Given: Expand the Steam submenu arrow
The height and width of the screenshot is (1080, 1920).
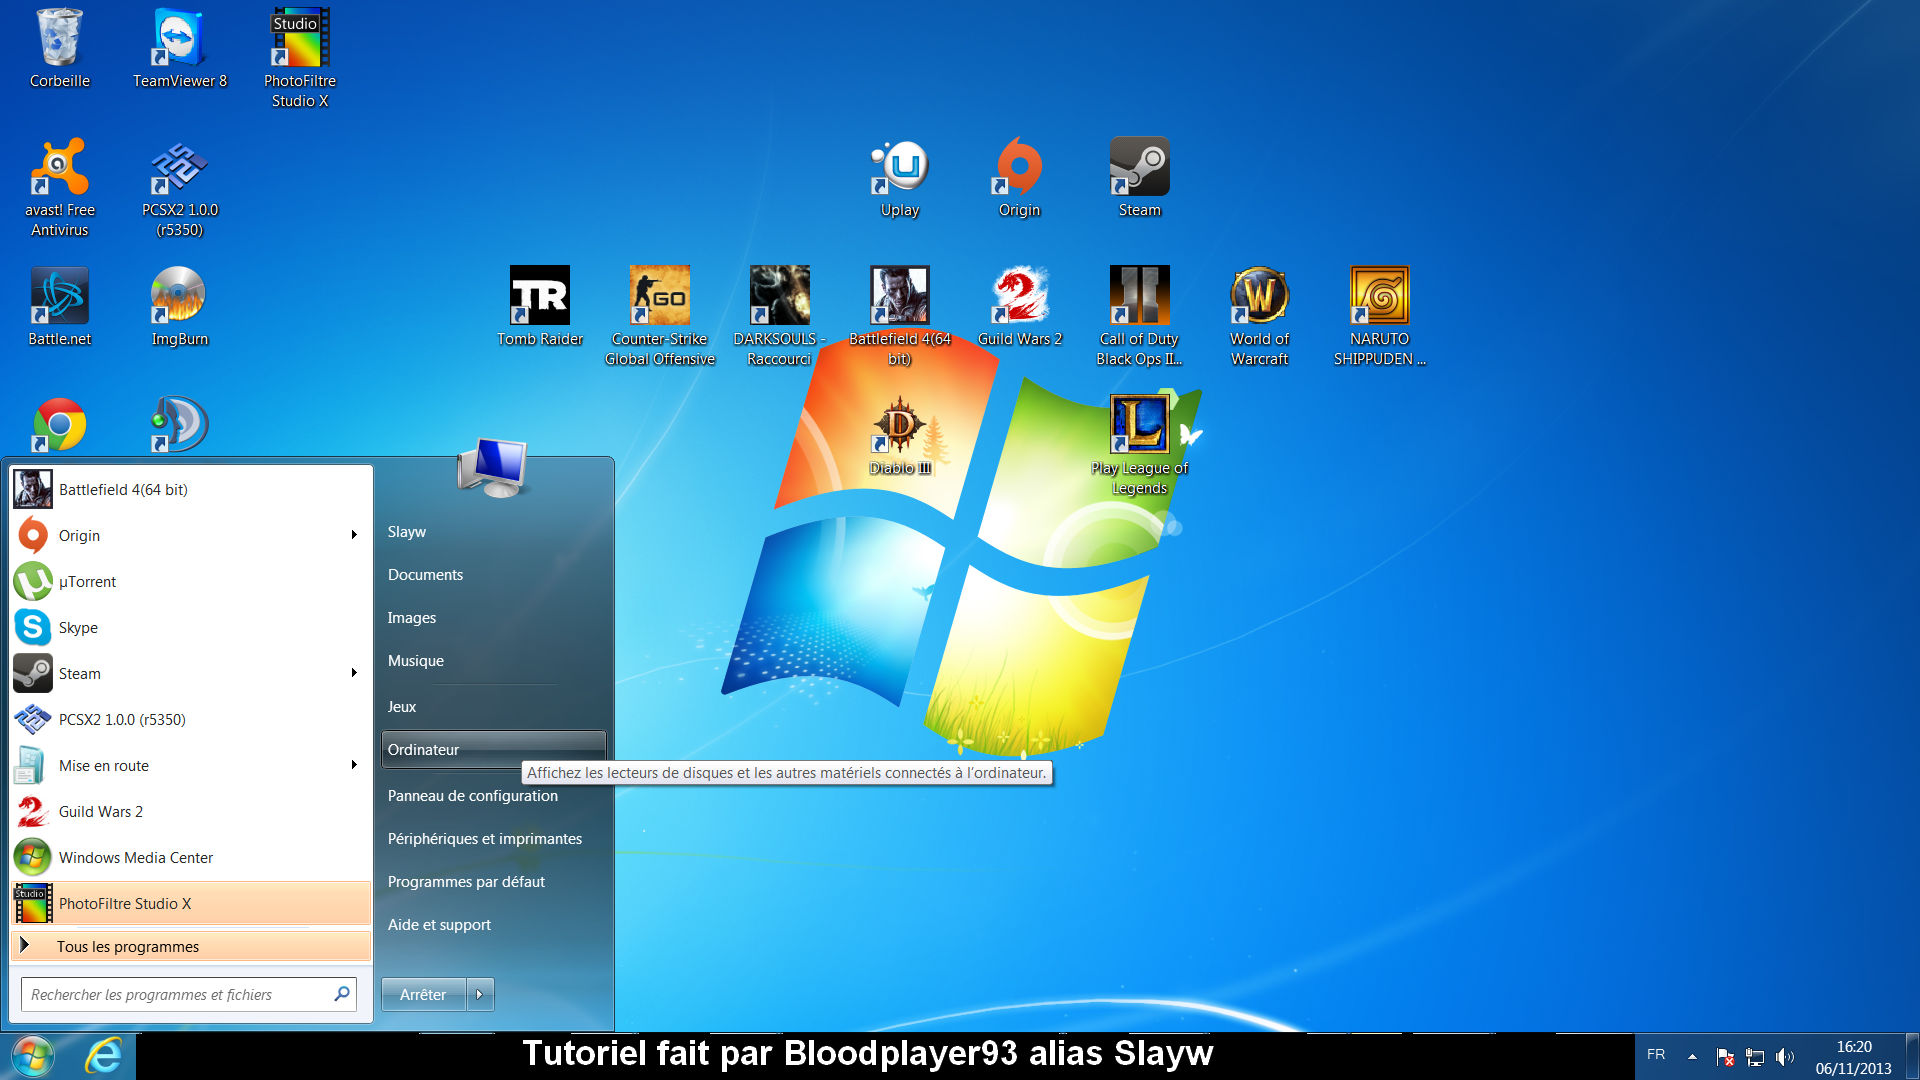Looking at the screenshot, I should coord(354,673).
